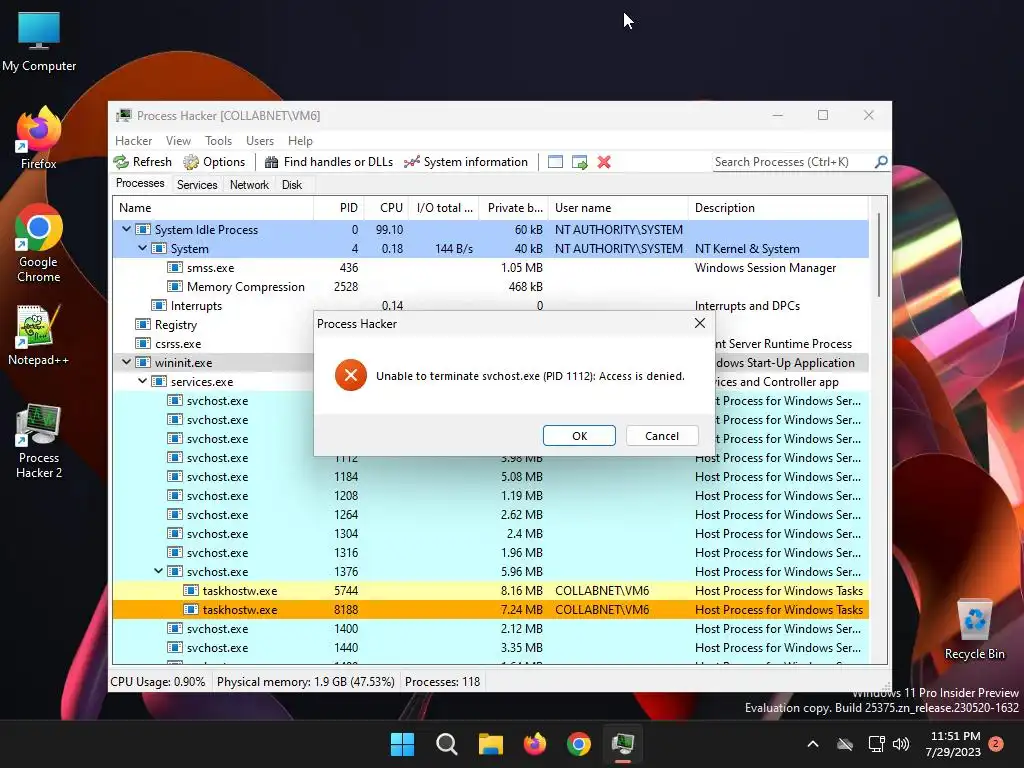
Task: Open Options from the toolbar
Action: pyautogui.click(x=214, y=162)
